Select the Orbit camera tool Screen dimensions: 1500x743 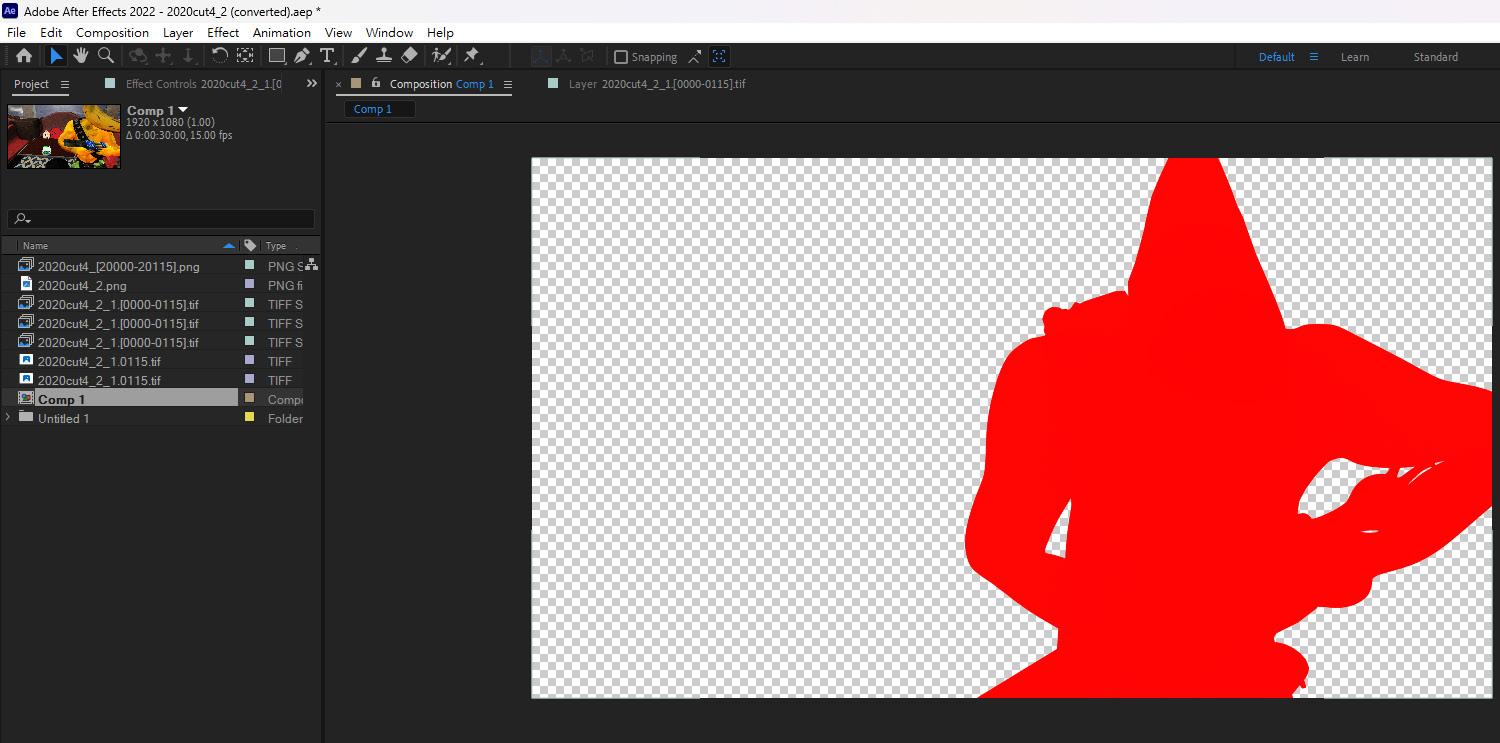click(x=138, y=56)
